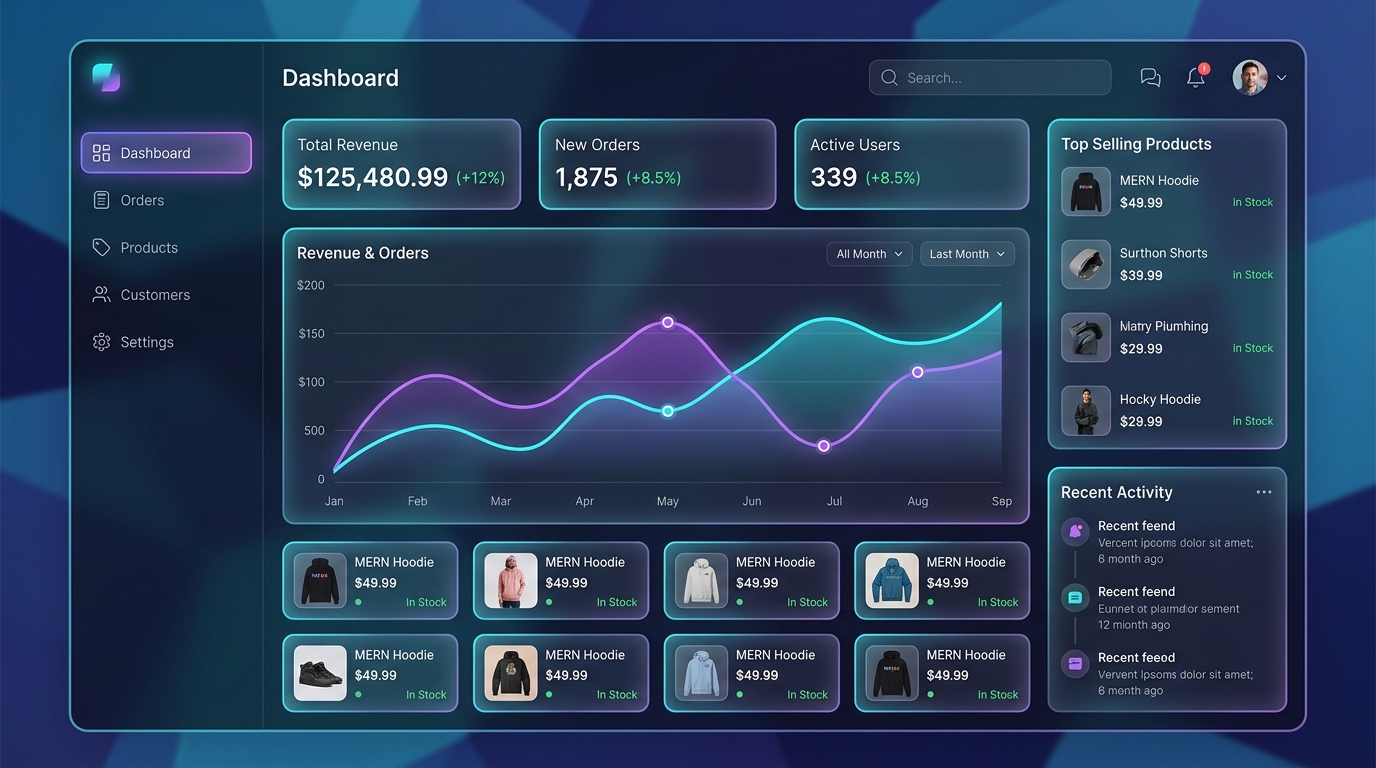
Task: Select the black hoodie on beige background thumbnail
Action: tap(511, 673)
